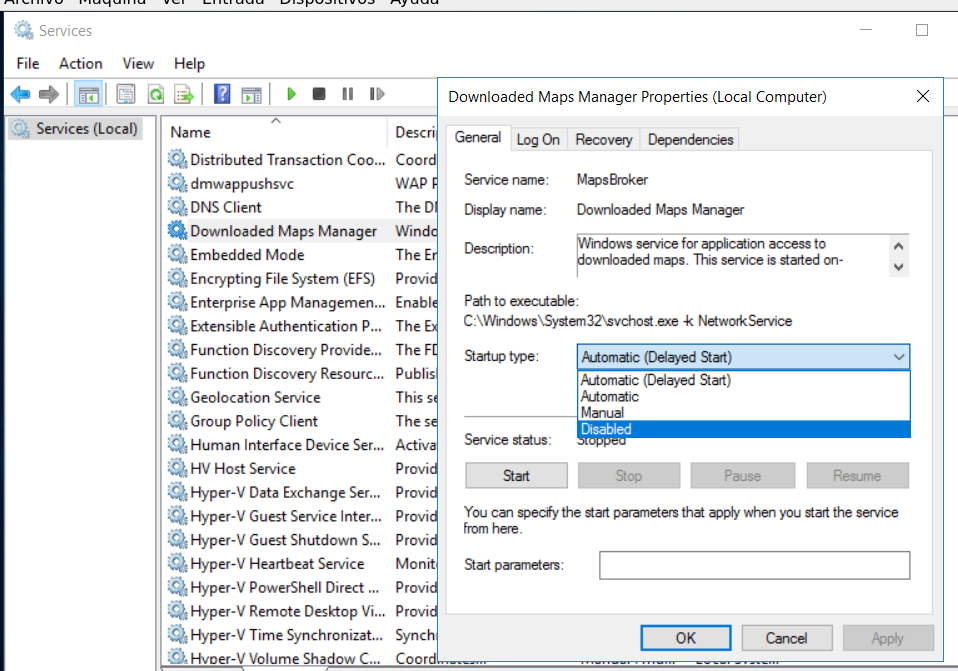Image resolution: width=958 pixels, height=671 pixels.
Task: Click the Apply button
Action: click(888, 638)
